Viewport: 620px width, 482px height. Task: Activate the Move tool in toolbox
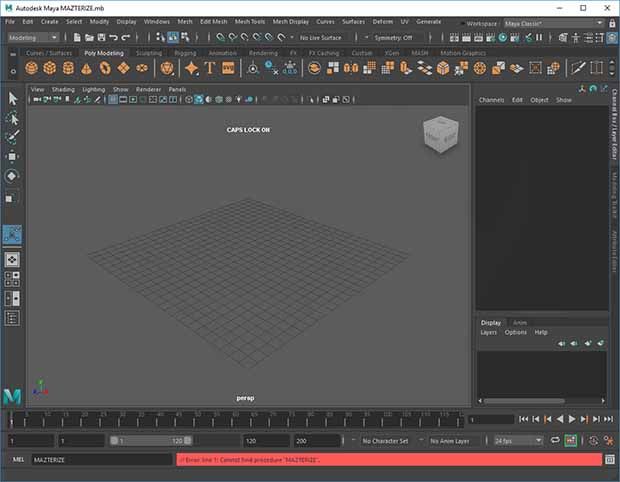(12, 157)
